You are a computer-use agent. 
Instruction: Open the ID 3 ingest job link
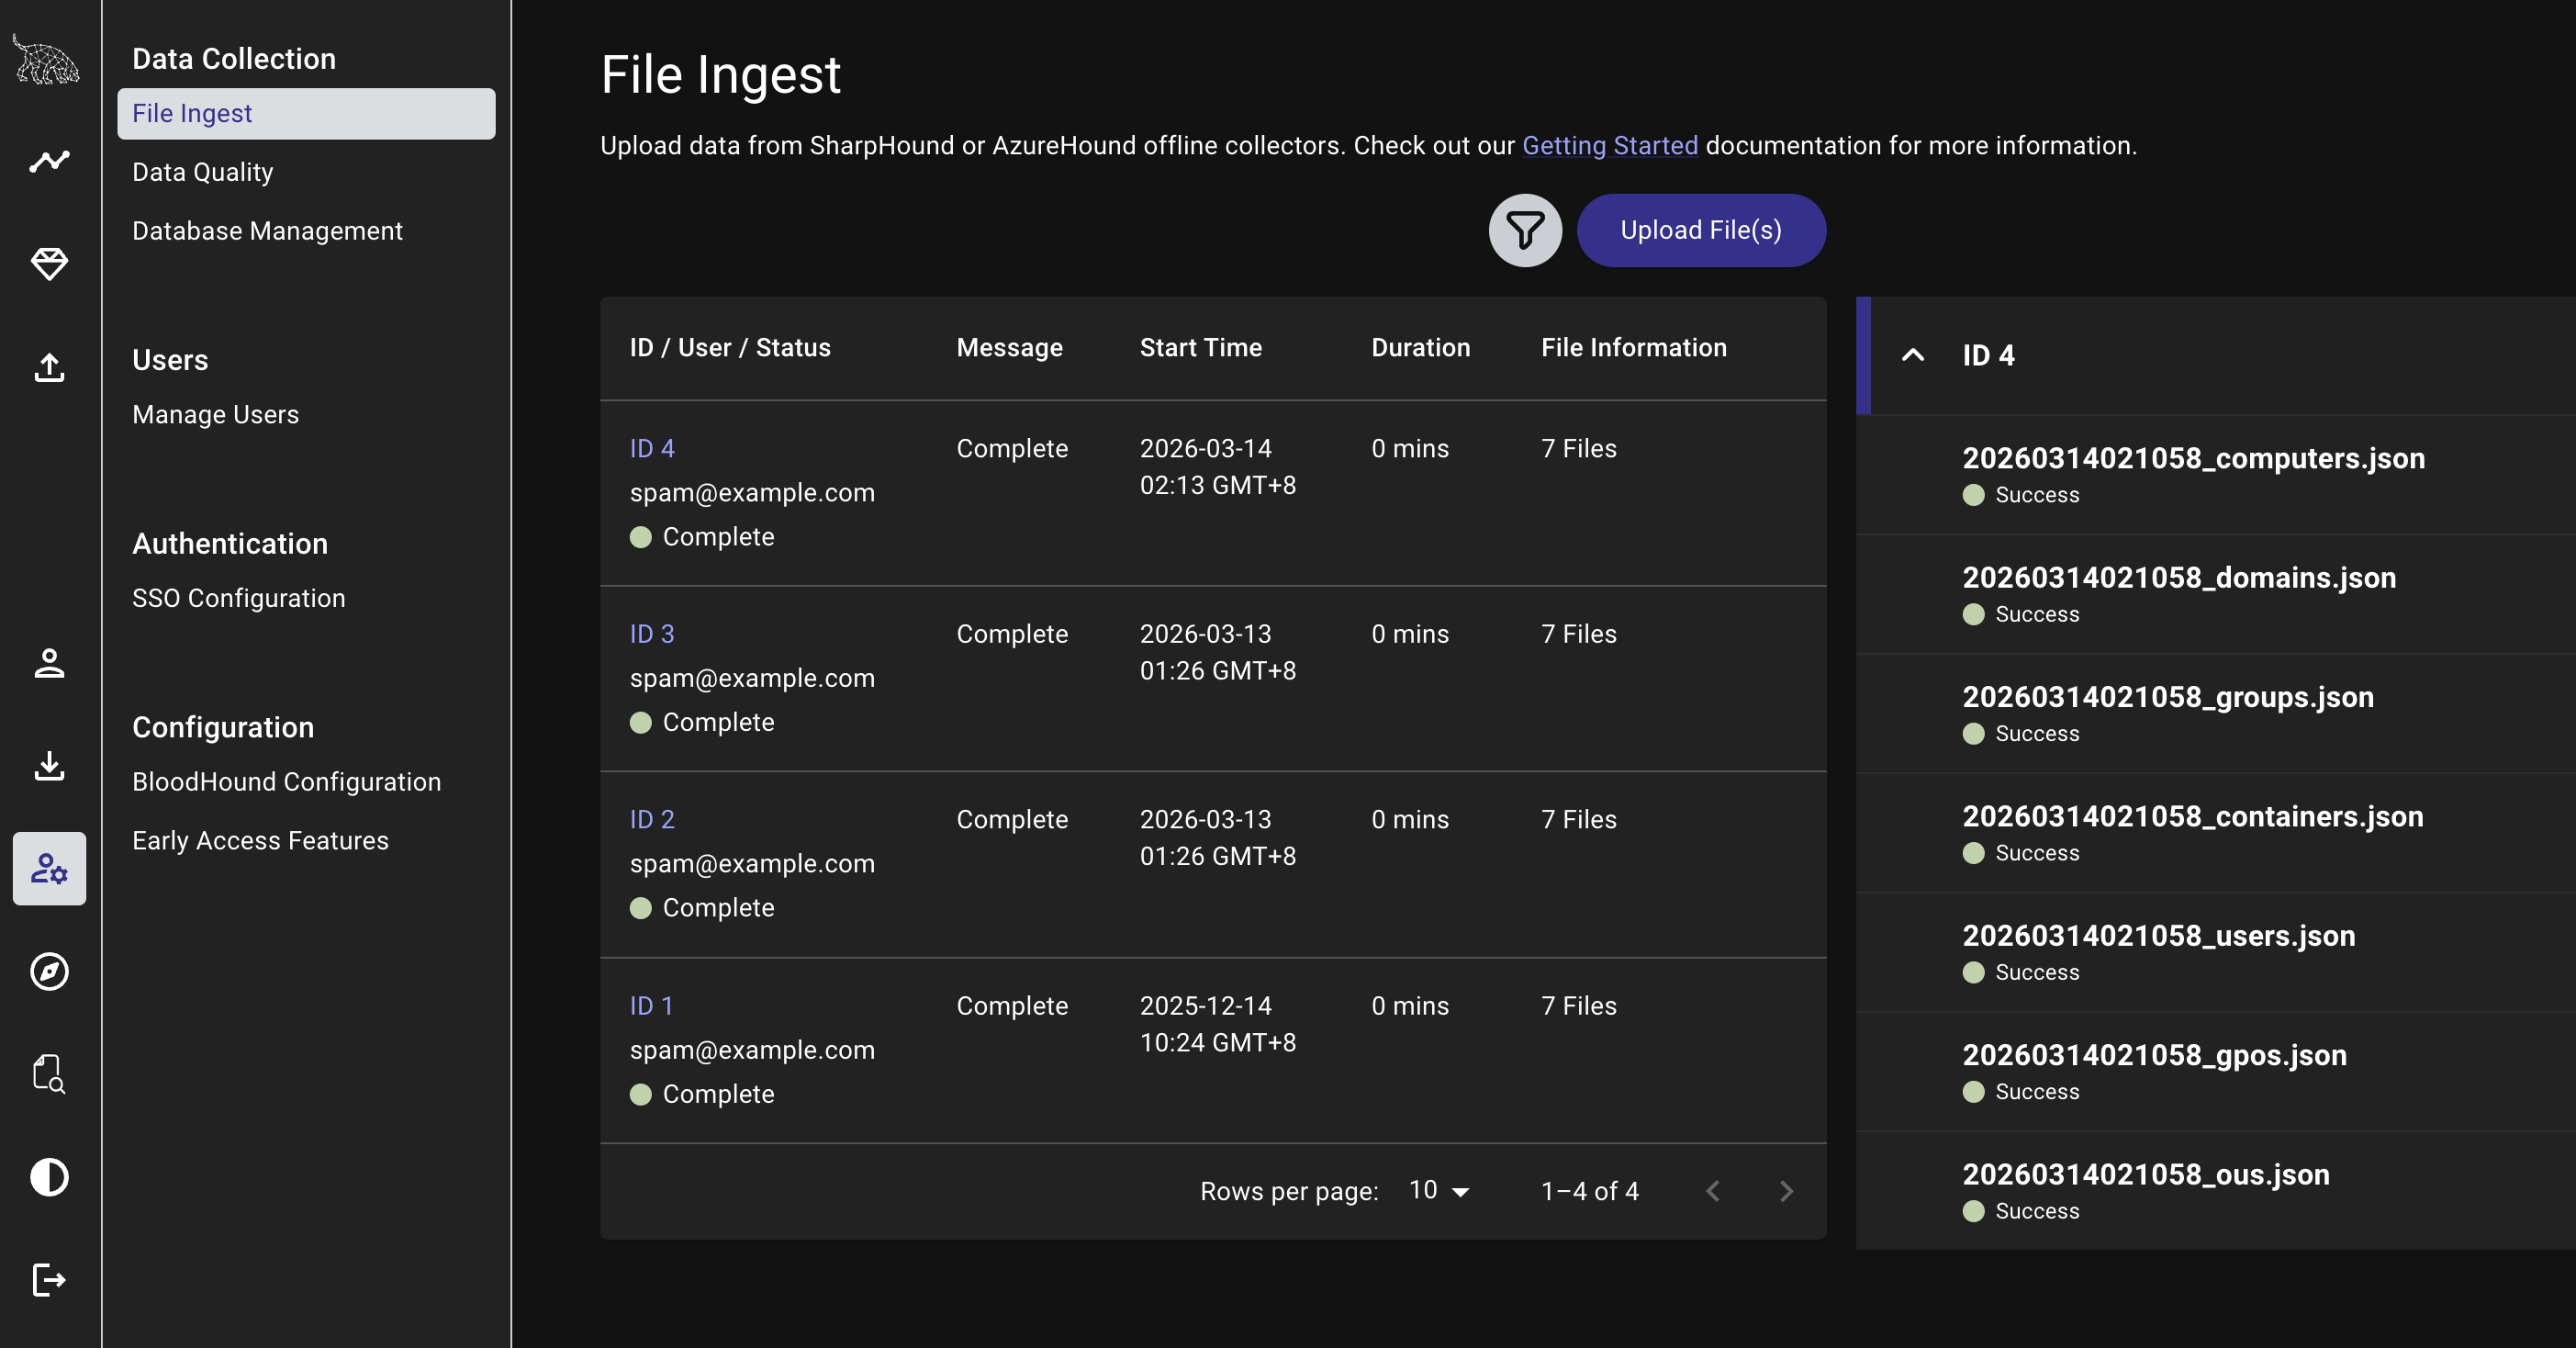[651, 634]
